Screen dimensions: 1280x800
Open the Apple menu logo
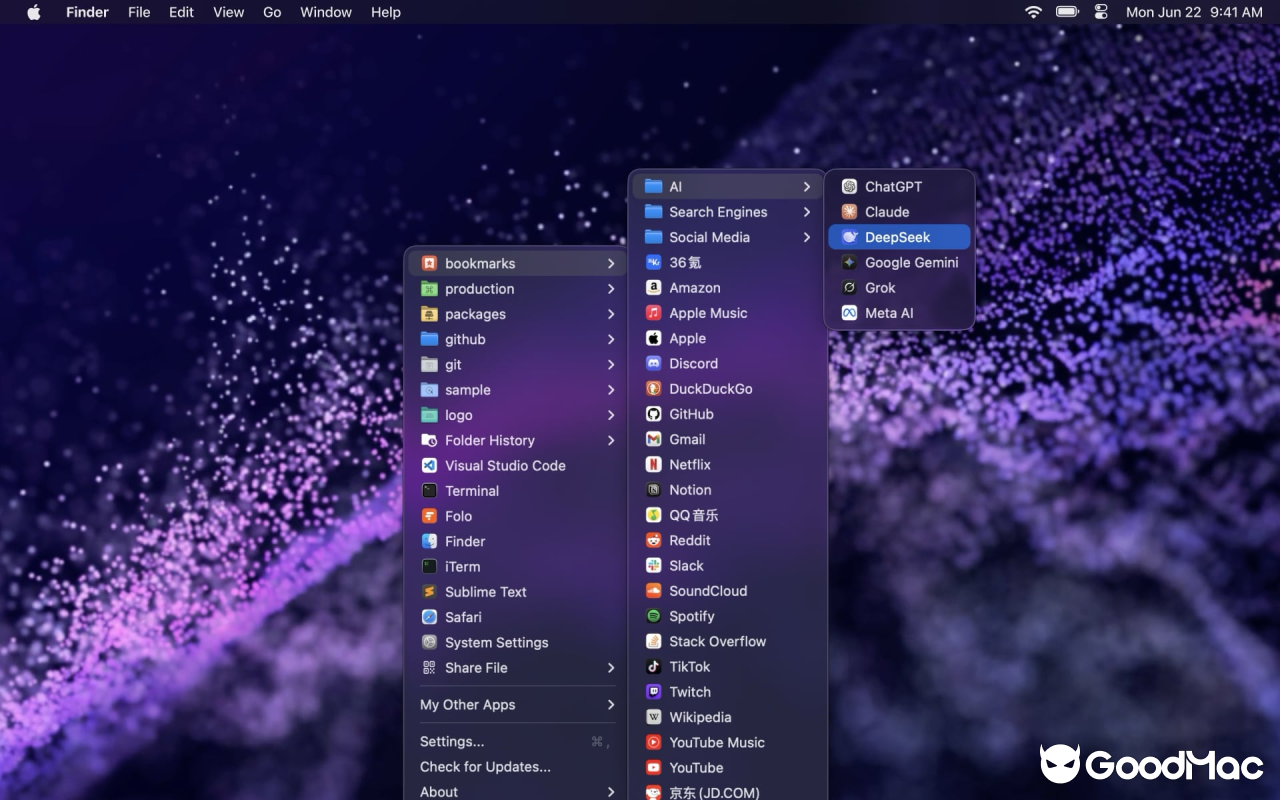point(34,12)
